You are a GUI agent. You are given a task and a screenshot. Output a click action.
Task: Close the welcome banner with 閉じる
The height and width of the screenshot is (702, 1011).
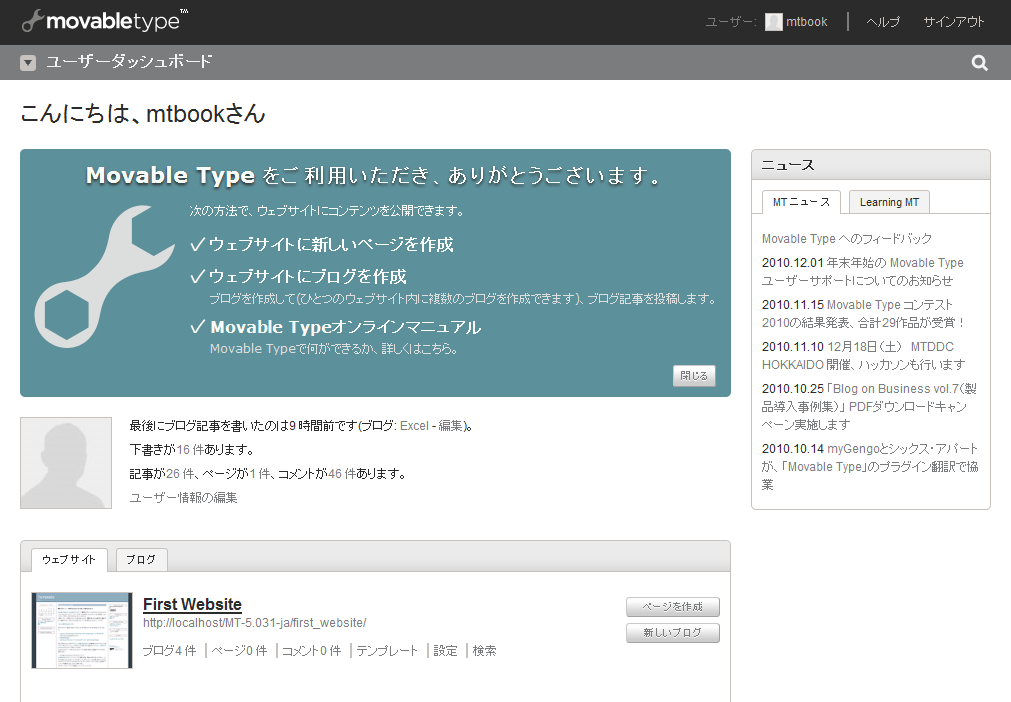[694, 376]
